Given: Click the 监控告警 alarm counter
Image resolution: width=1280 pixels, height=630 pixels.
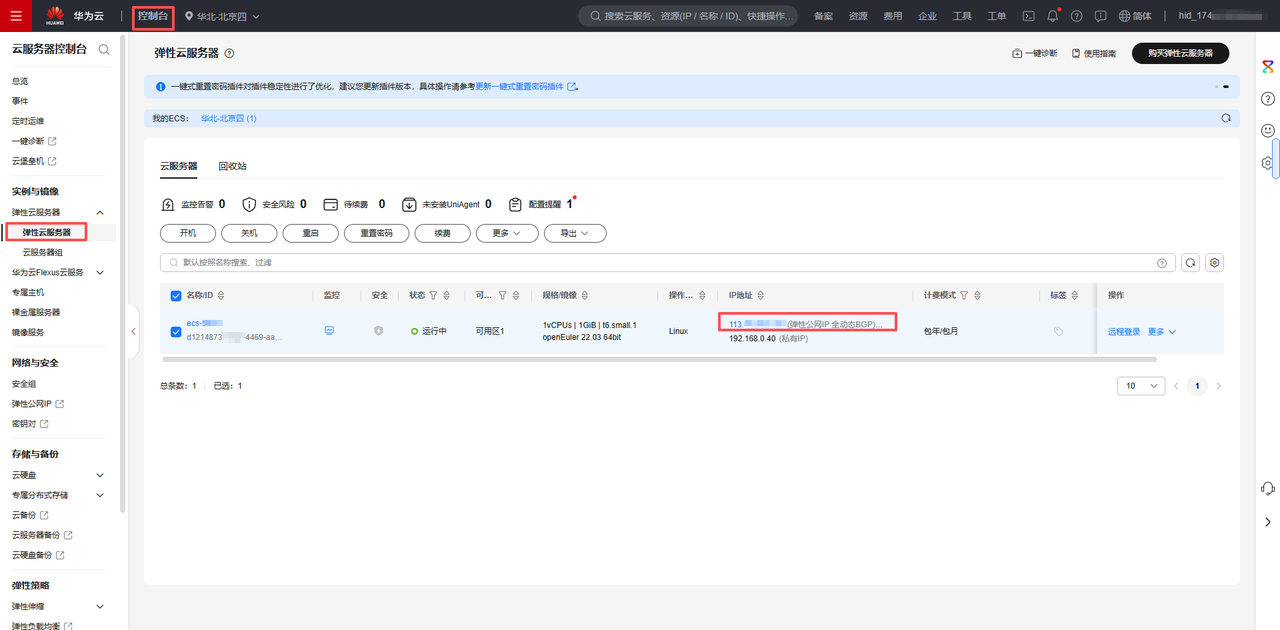Looking at the screenshot, I should [193, 204].
